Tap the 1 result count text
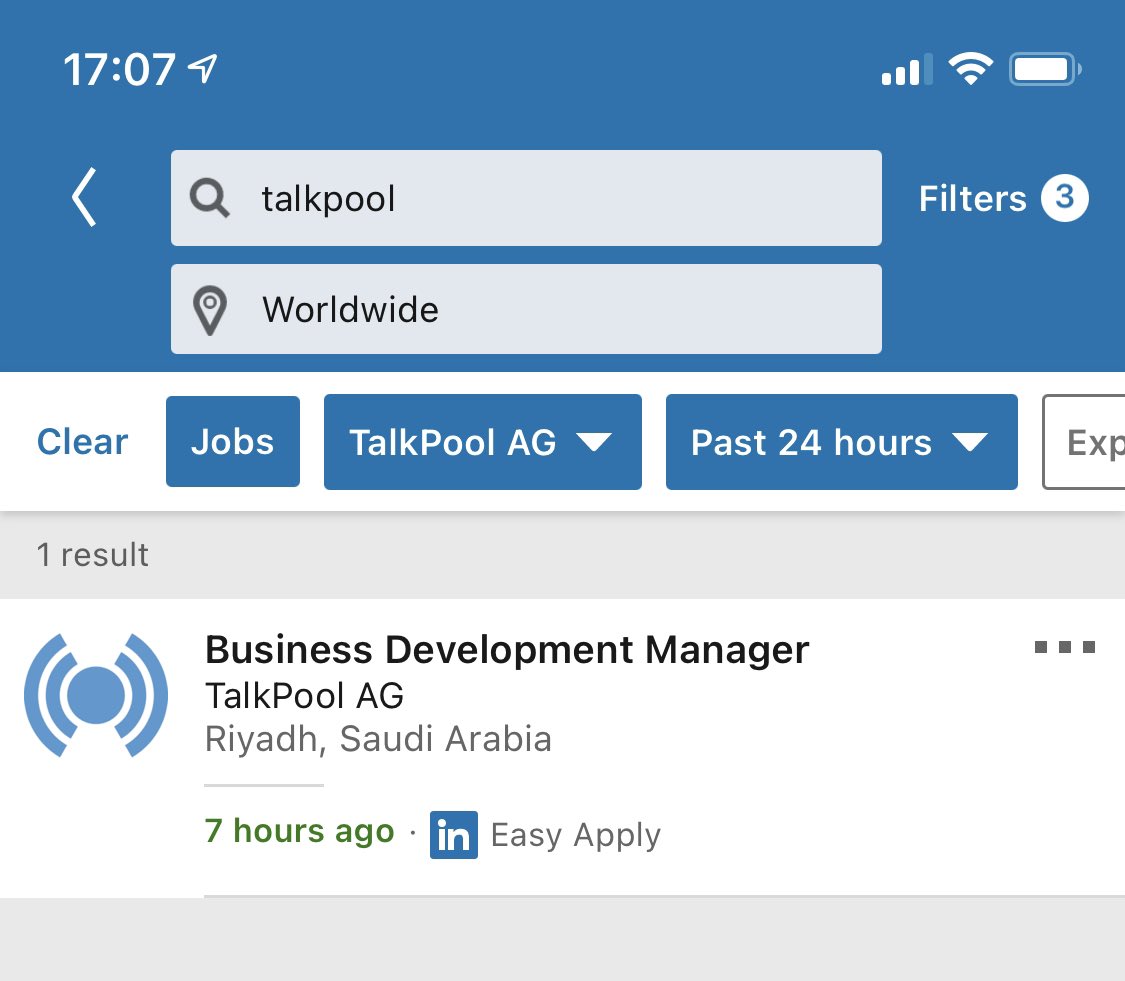The image size is (1125, 981). coord(93,555)
